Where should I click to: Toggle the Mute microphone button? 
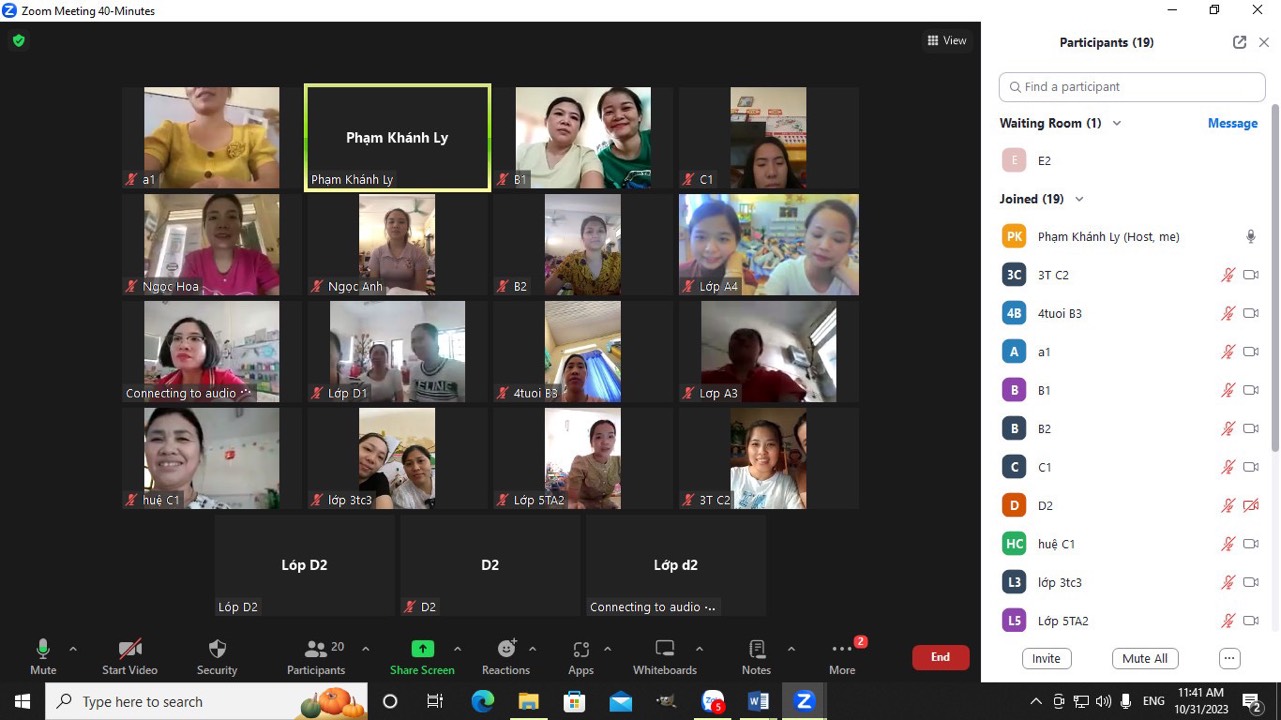click(x=43, y=649)
